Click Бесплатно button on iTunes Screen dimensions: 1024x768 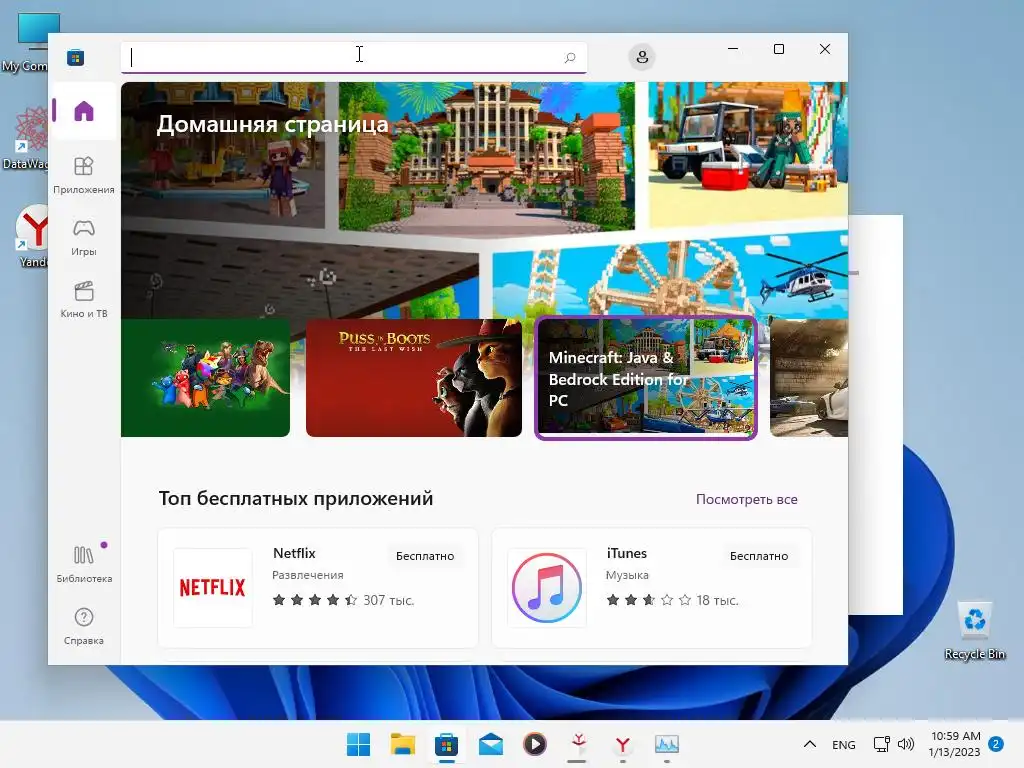(x=759, y=556)
